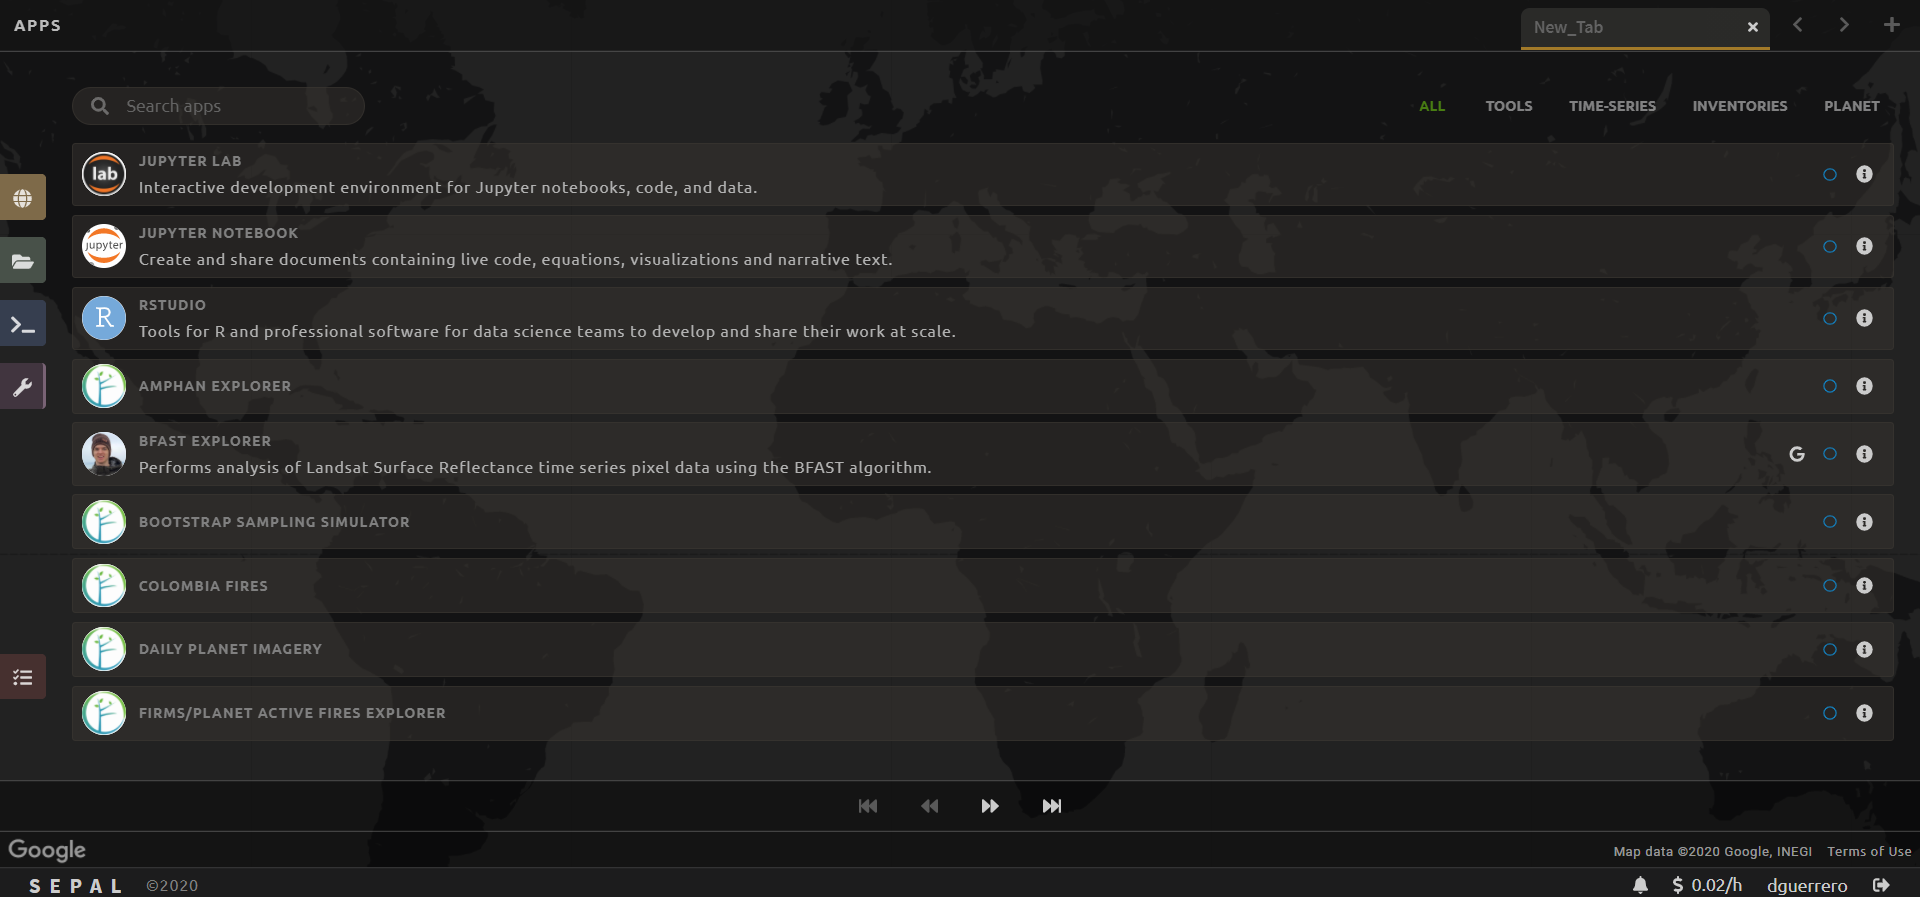Select the ALL apps filter tab
This screenshot has width=1920, height=897.
[x=1432, y=106]
